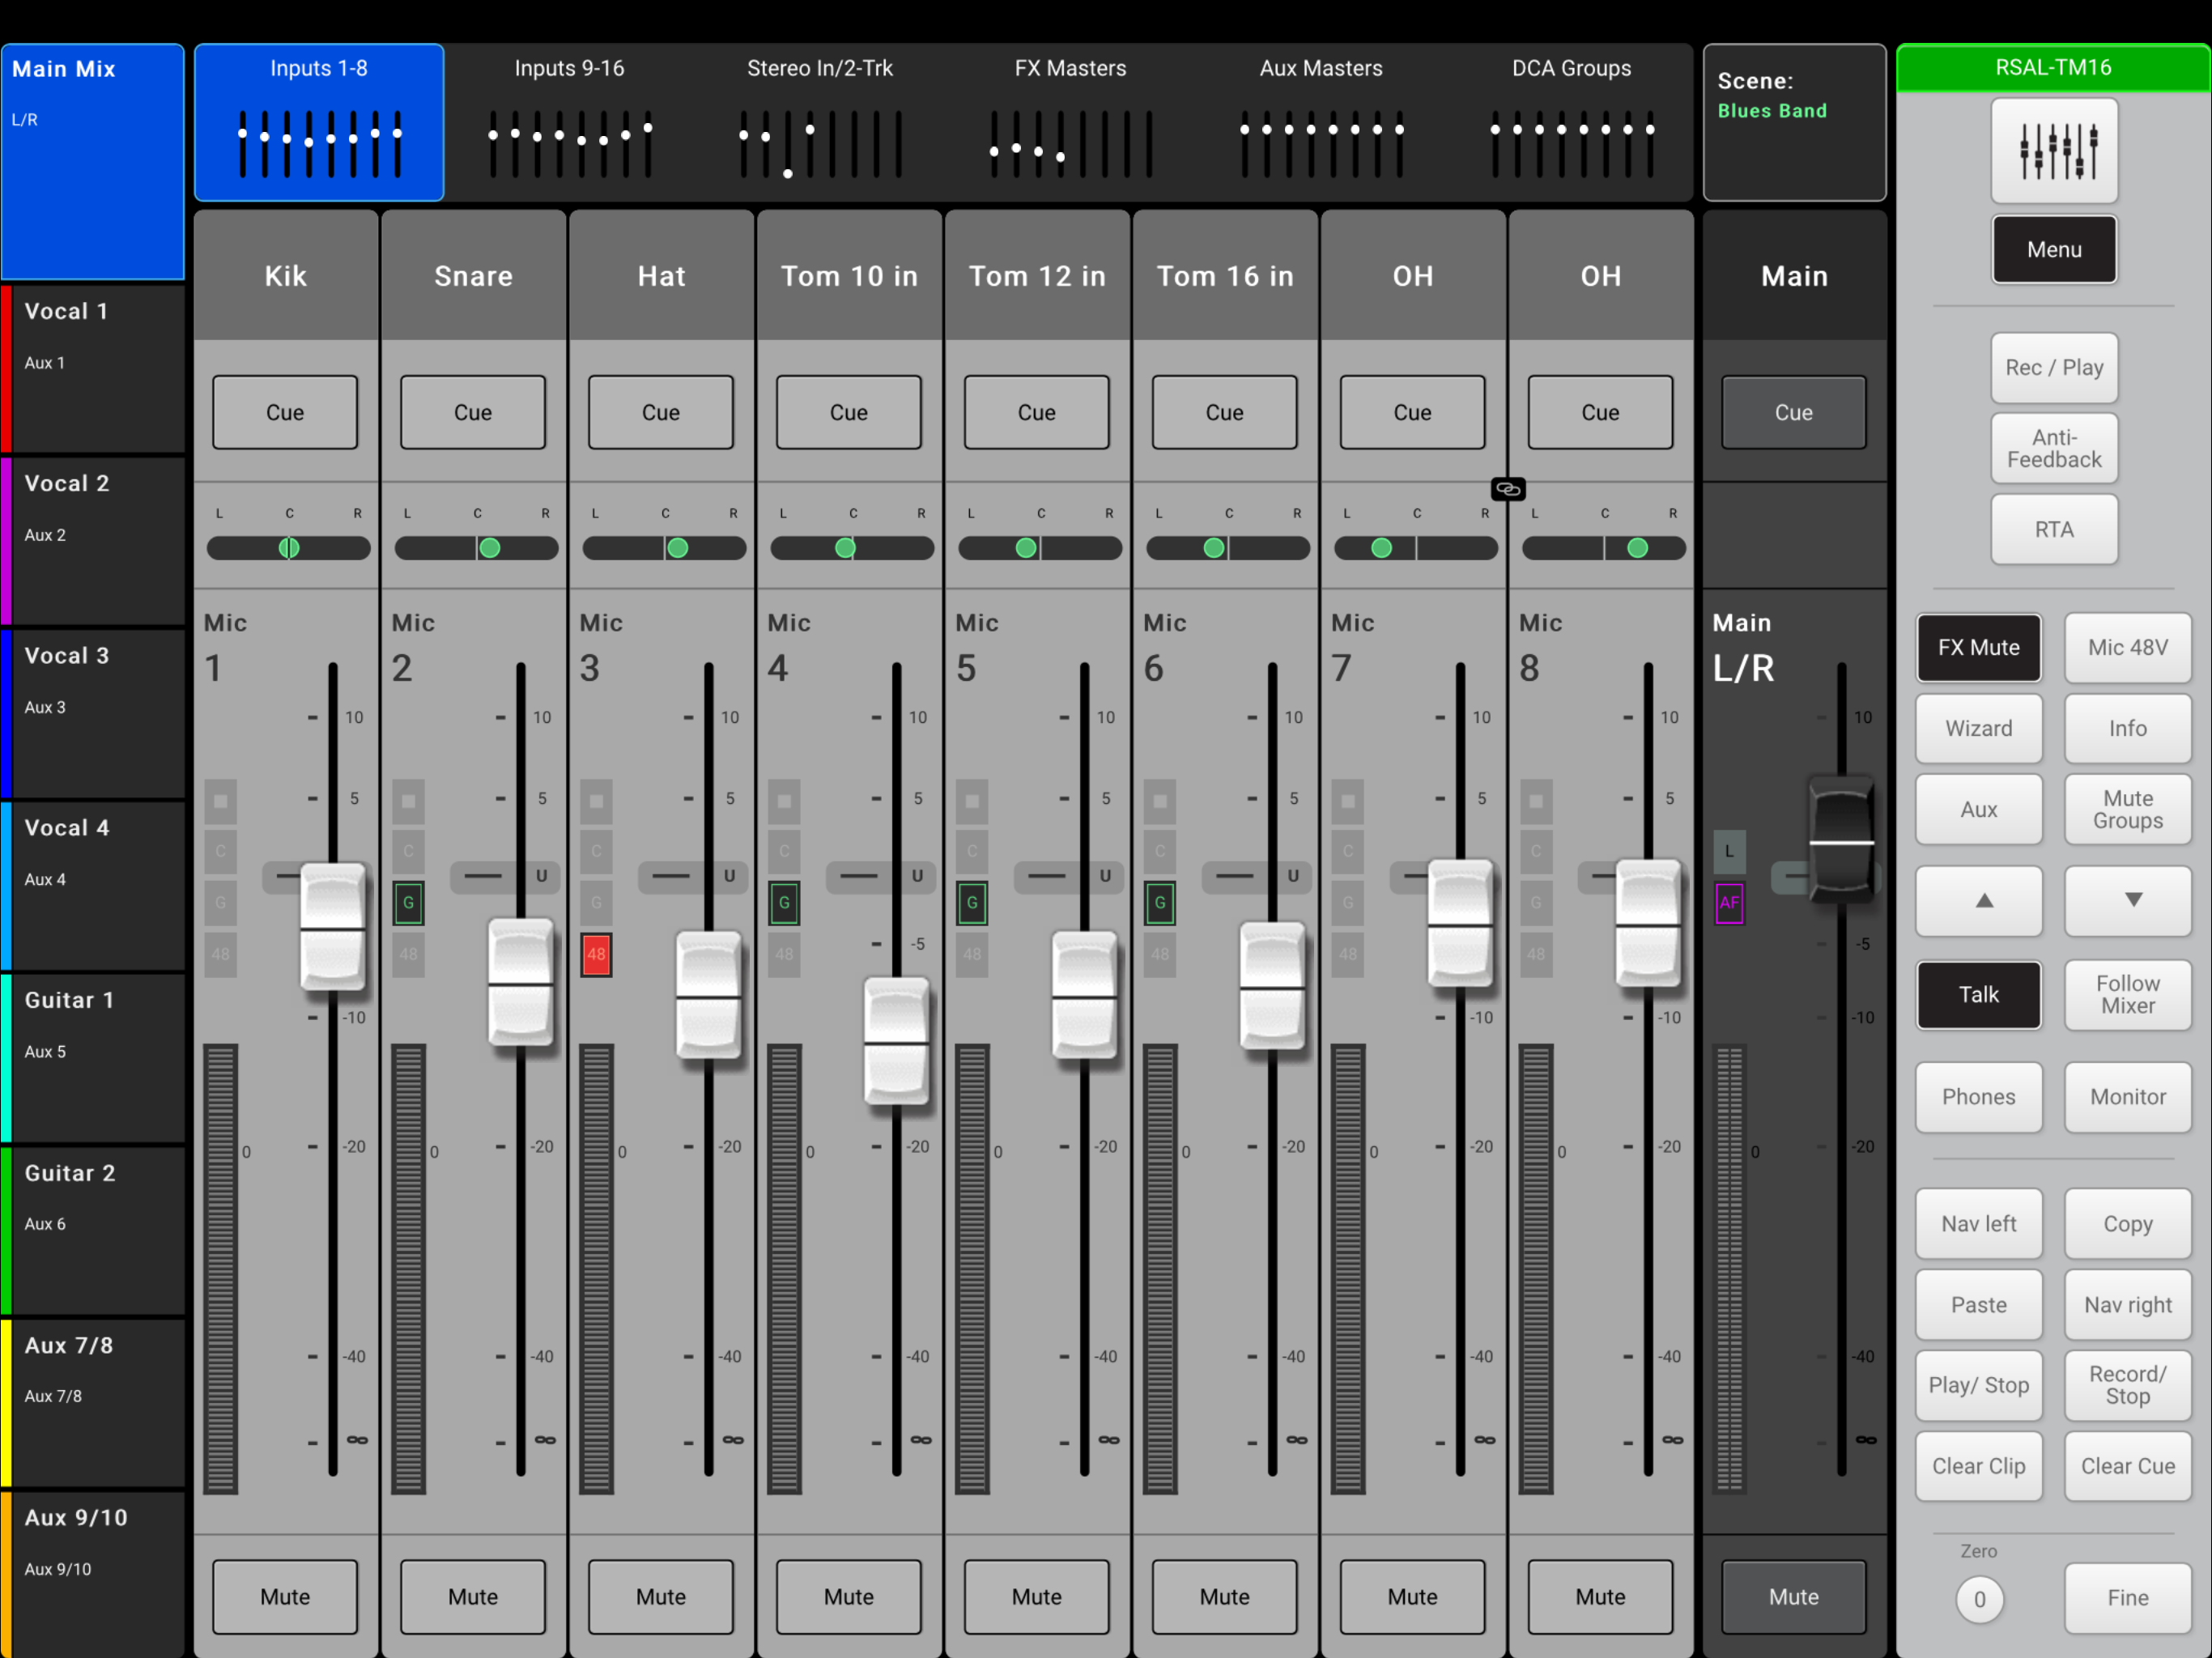The image size is (2212, 1658).
Task: Mute the Kik channel
Action: (285, 1596)
